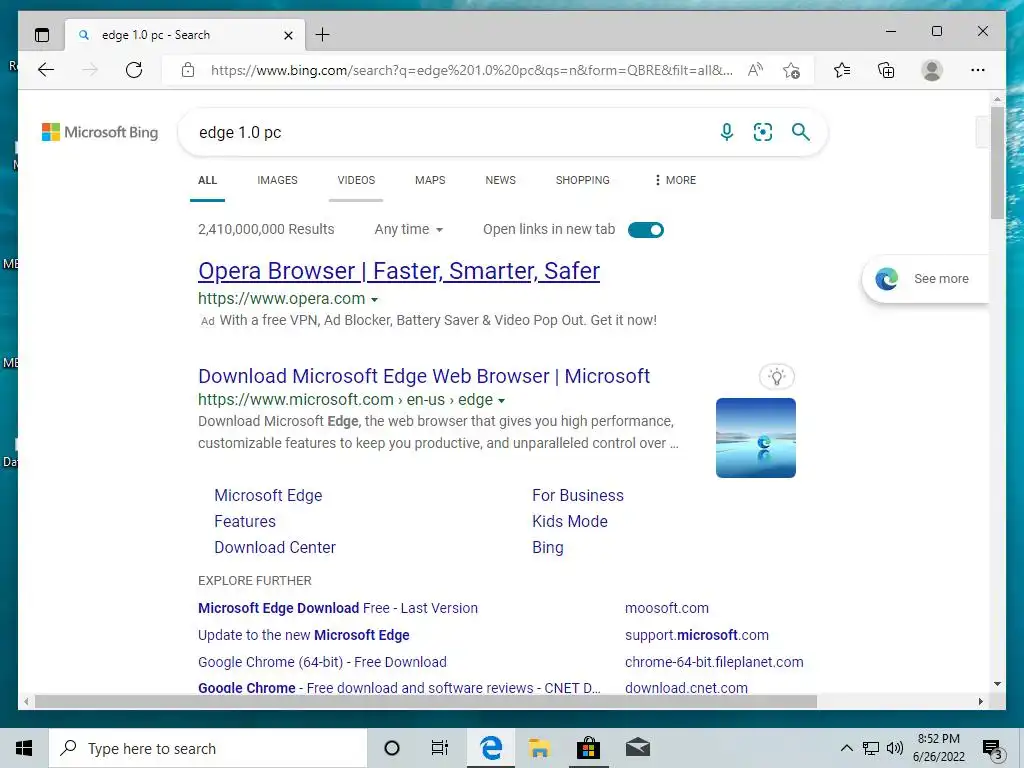
Task: Open the Bing sublink
Action: click(548, 548)
